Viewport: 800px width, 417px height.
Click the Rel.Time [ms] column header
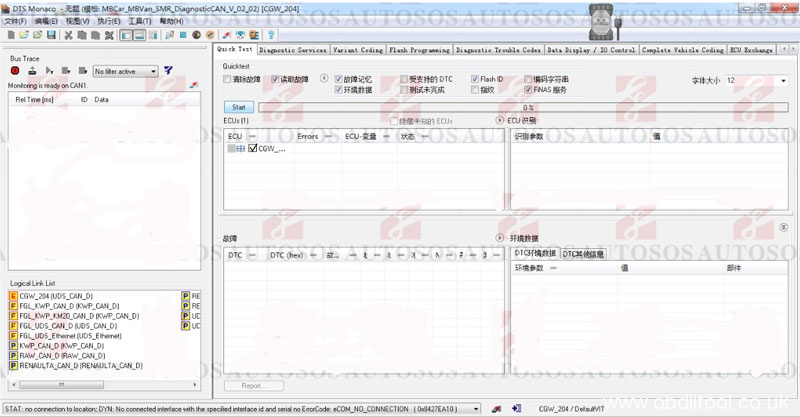[x=34, y=100]
